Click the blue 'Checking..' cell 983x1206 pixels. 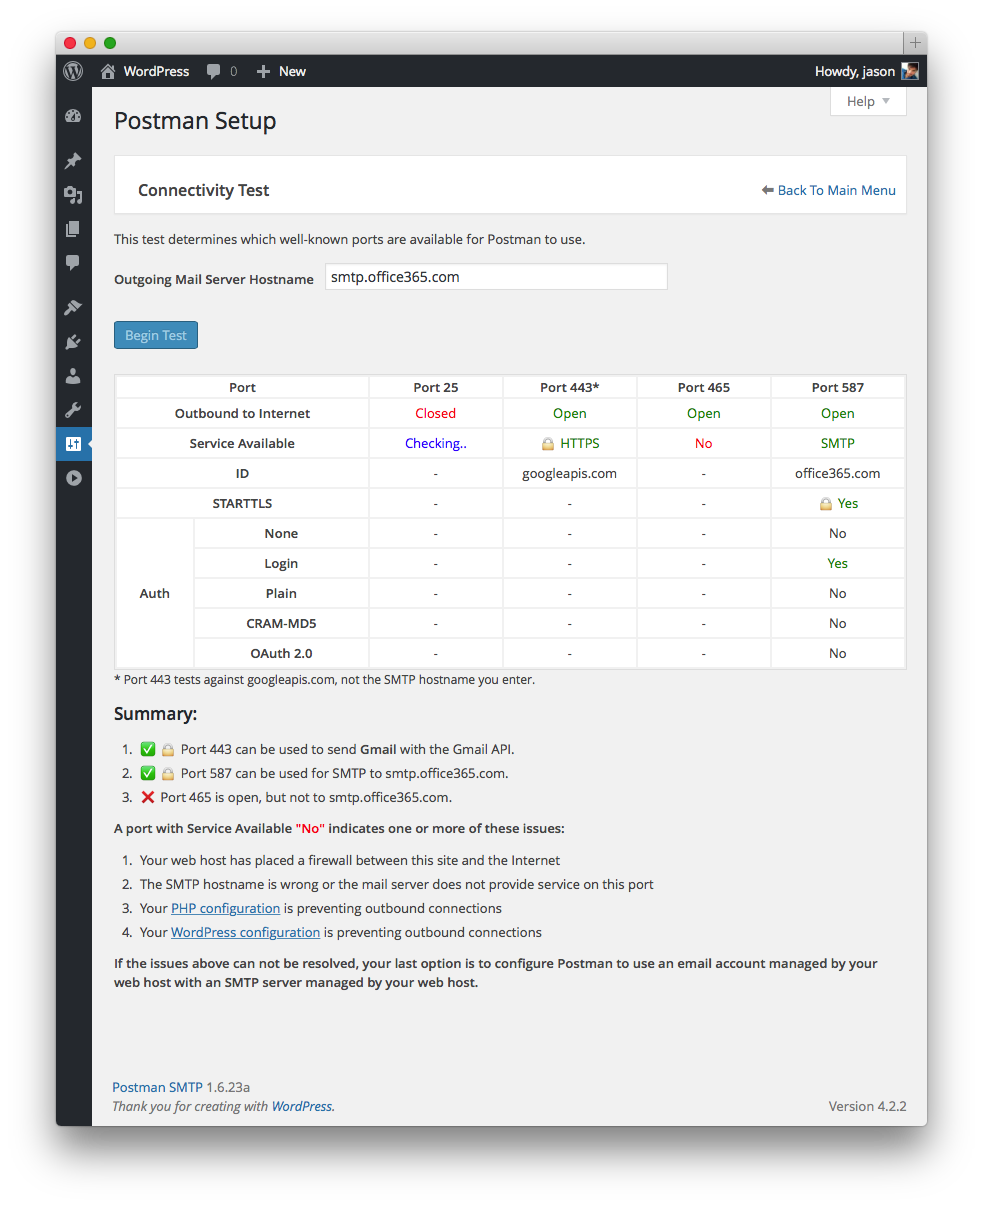436,443
